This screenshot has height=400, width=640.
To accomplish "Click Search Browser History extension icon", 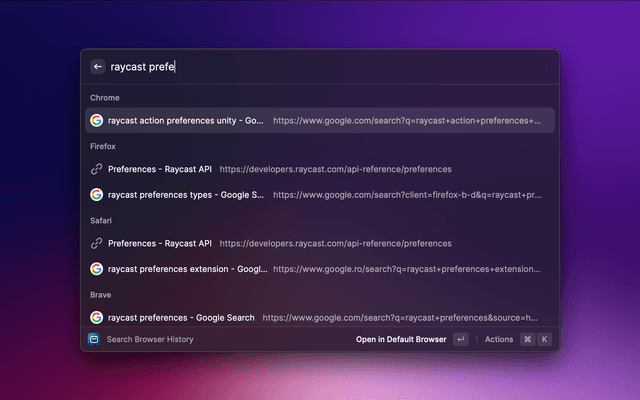I will 95,339.
